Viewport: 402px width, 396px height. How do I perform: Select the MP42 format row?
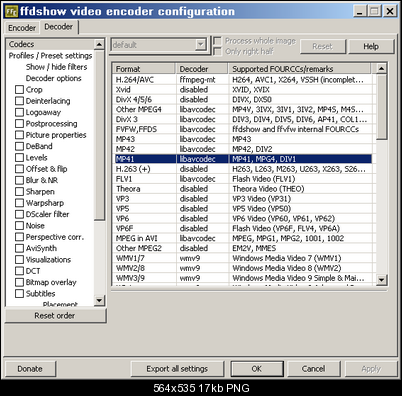(243, 149)
